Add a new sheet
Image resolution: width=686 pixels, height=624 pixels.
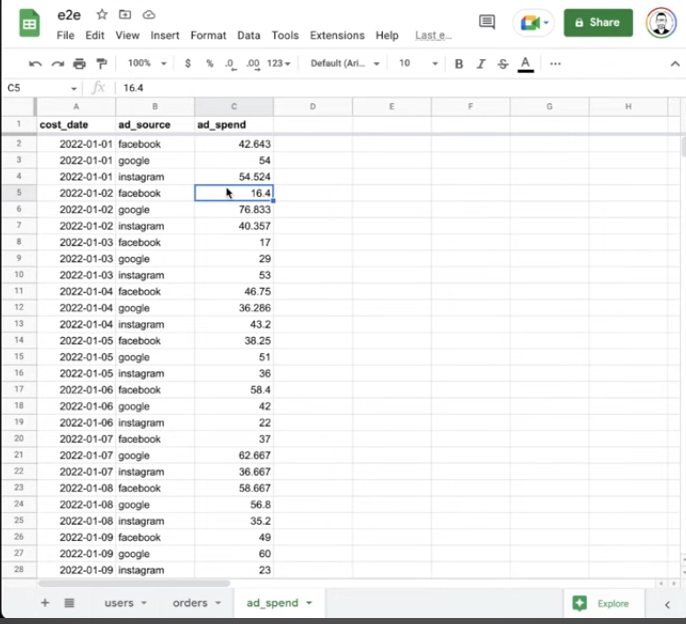(45, 603)
